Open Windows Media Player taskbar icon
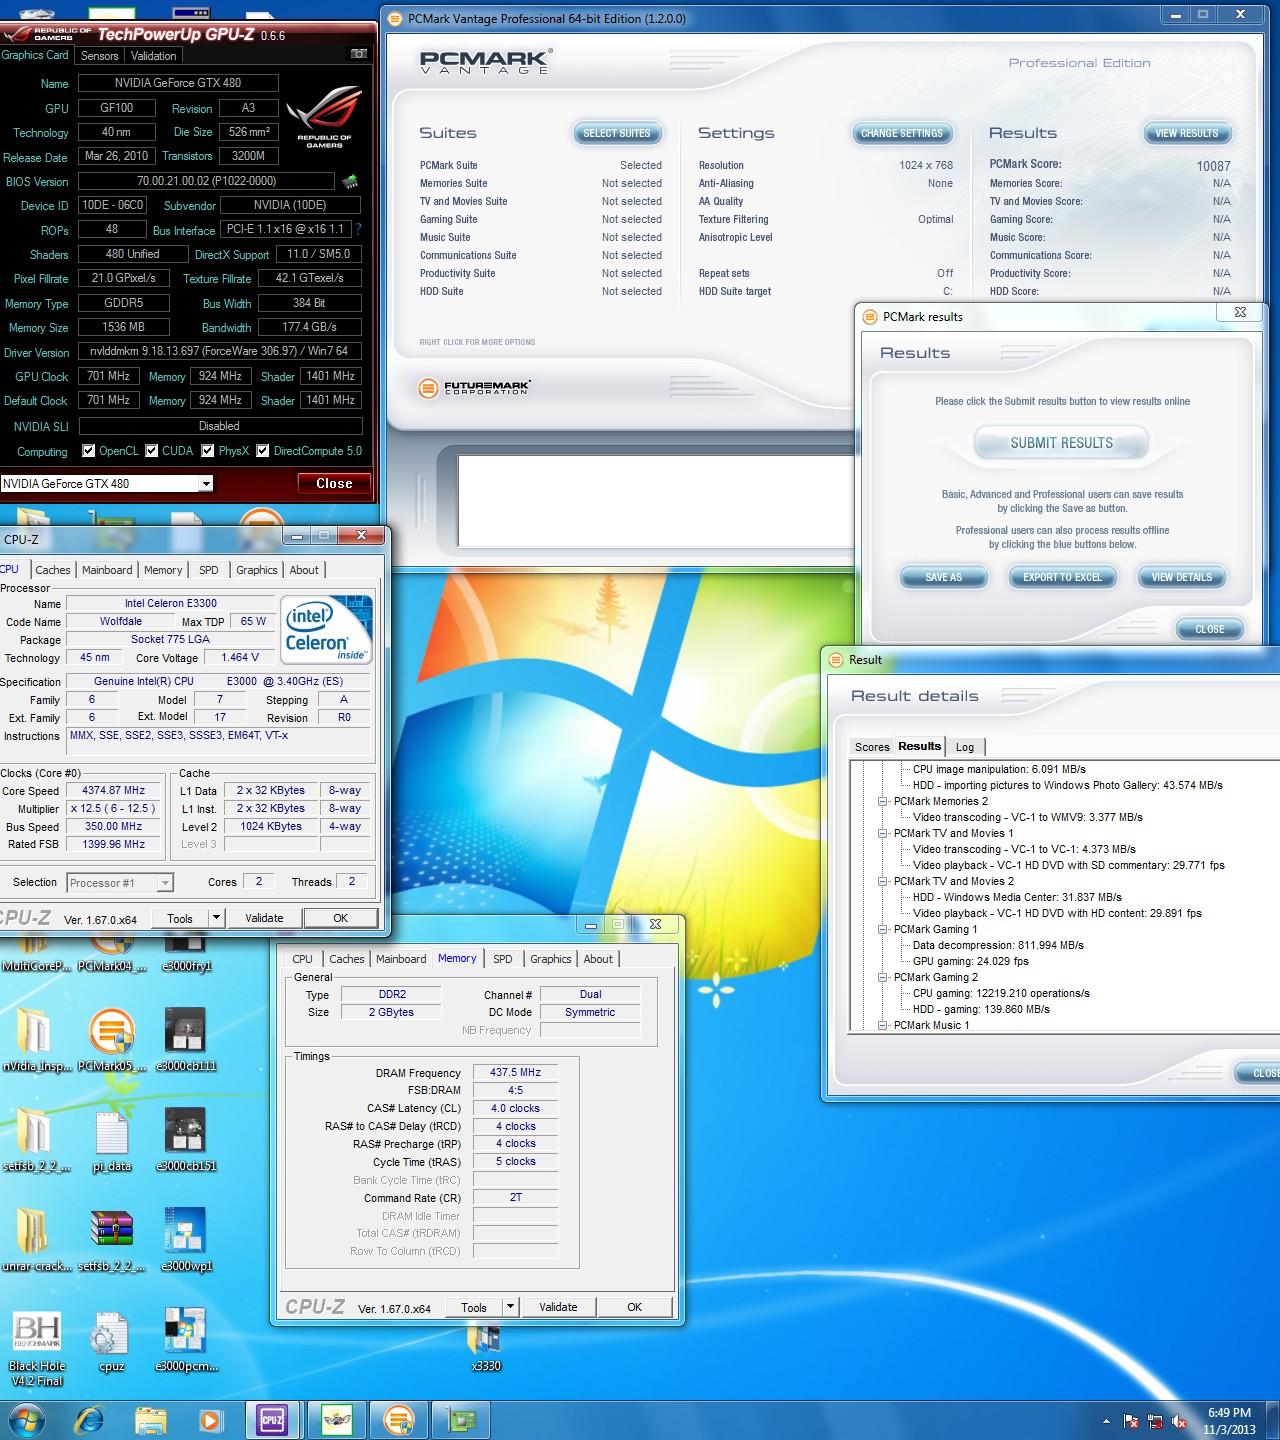Image resolution: width=1280 pixels, height=1440 pixels. (211, 1420)
